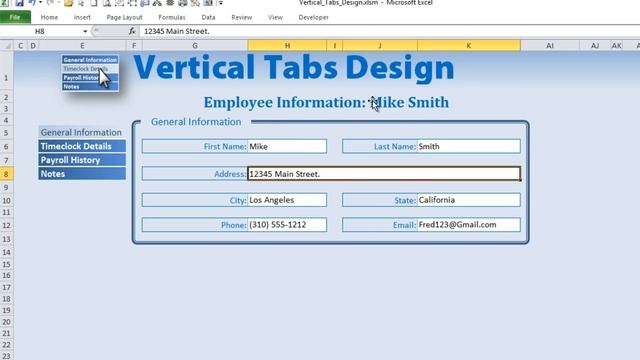Click the City: label
Image resolution: width=640 pixels, height=360 pixels.
pos(238,200)
